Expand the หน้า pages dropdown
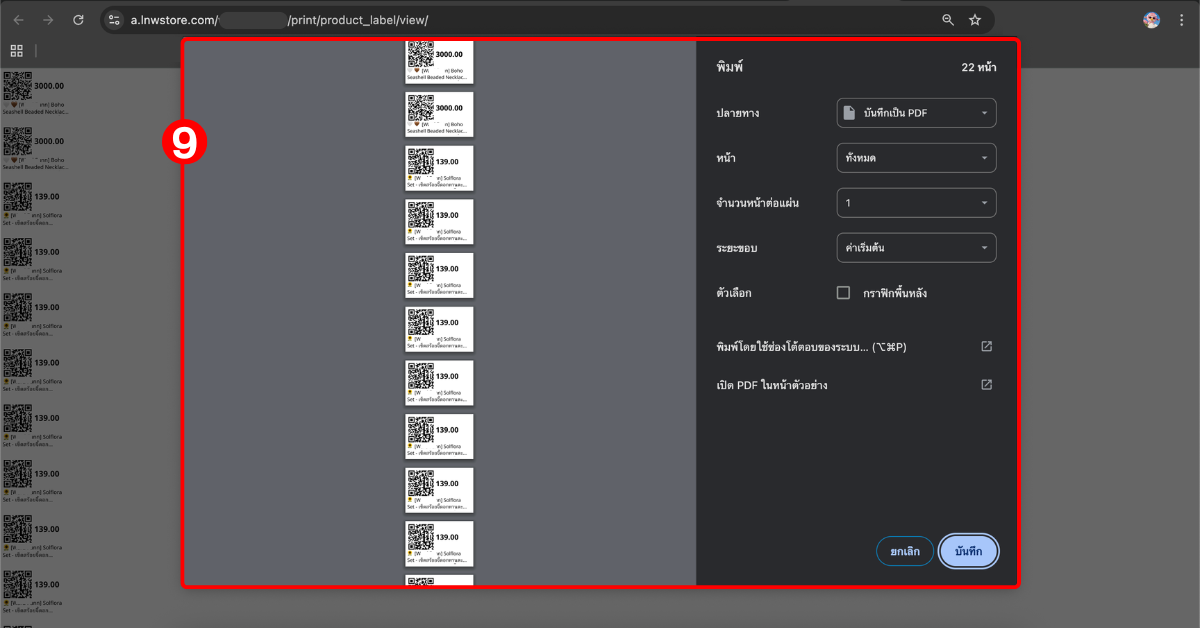 coord(916,158)
